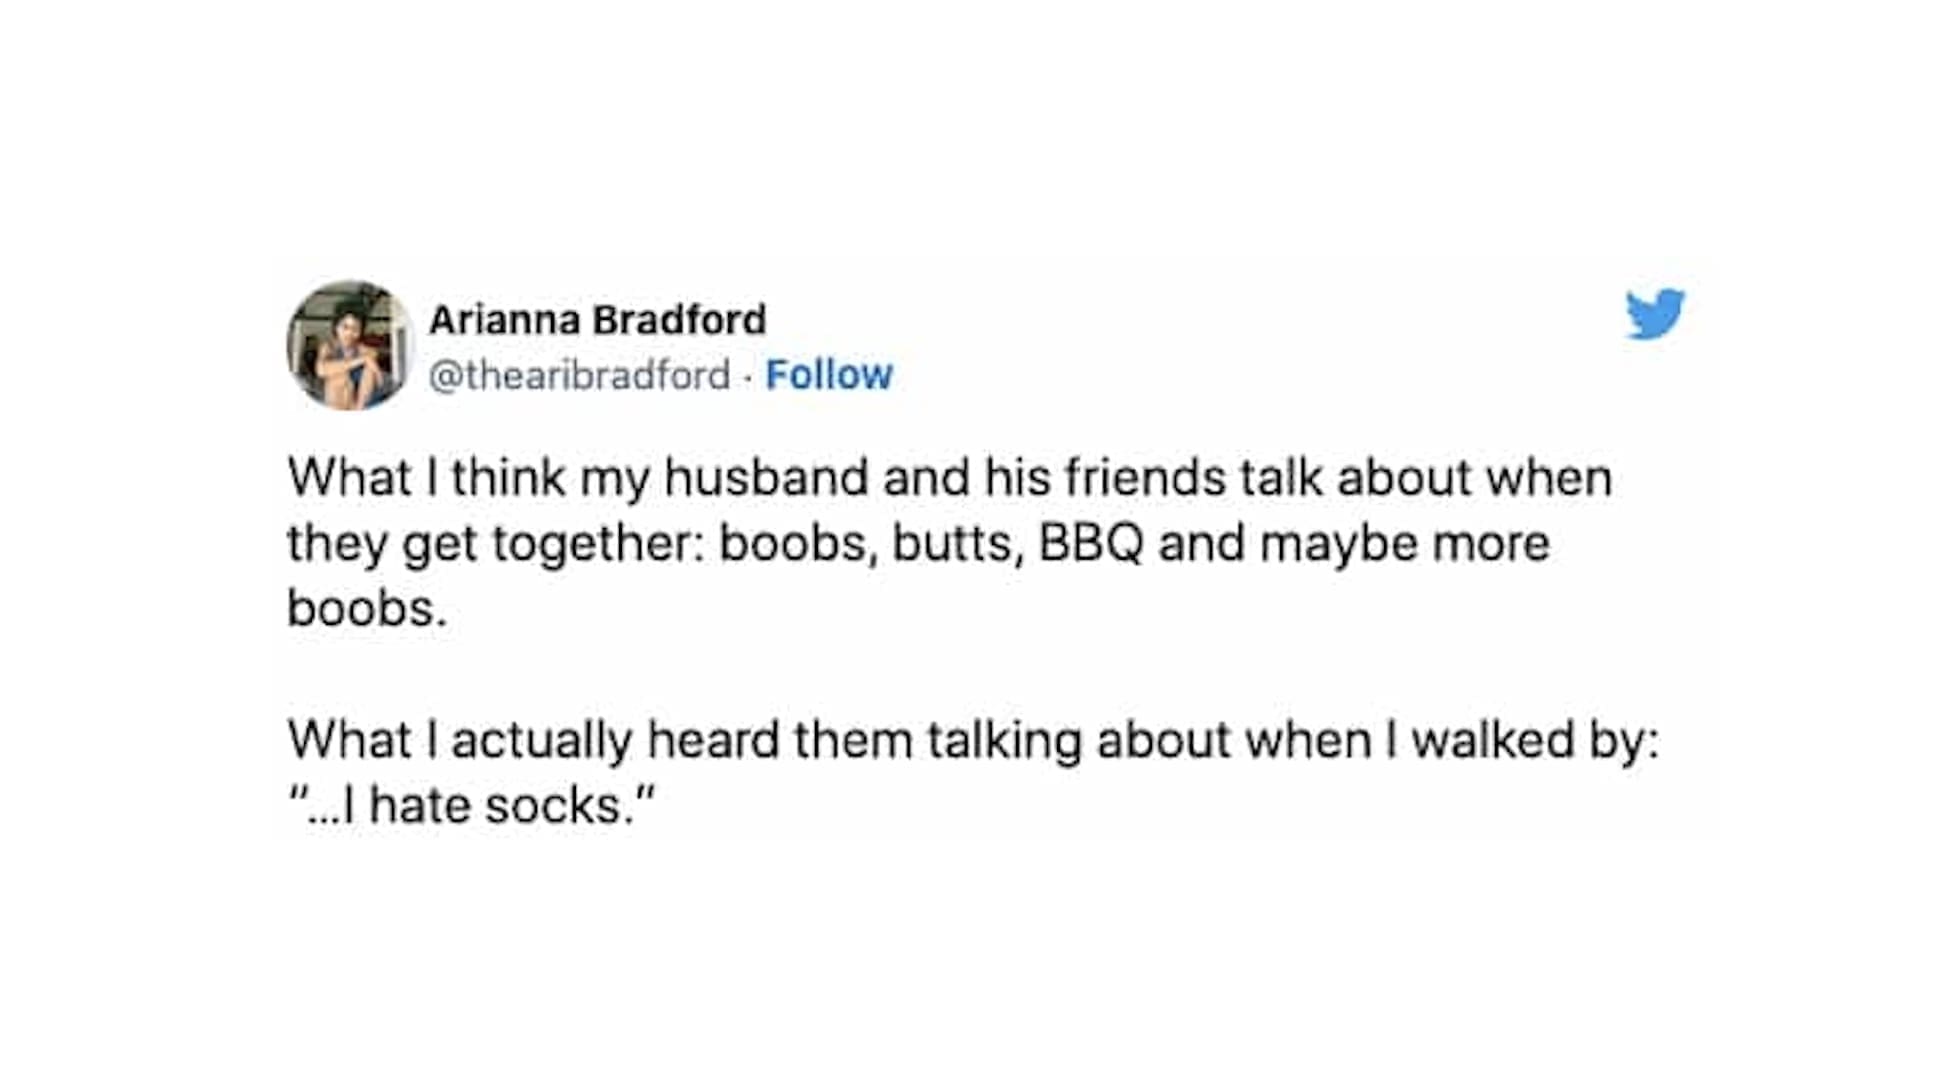Click the word "friends" in the tweet
Screen dimensions: 1960x1092
tap(1144, 477)
